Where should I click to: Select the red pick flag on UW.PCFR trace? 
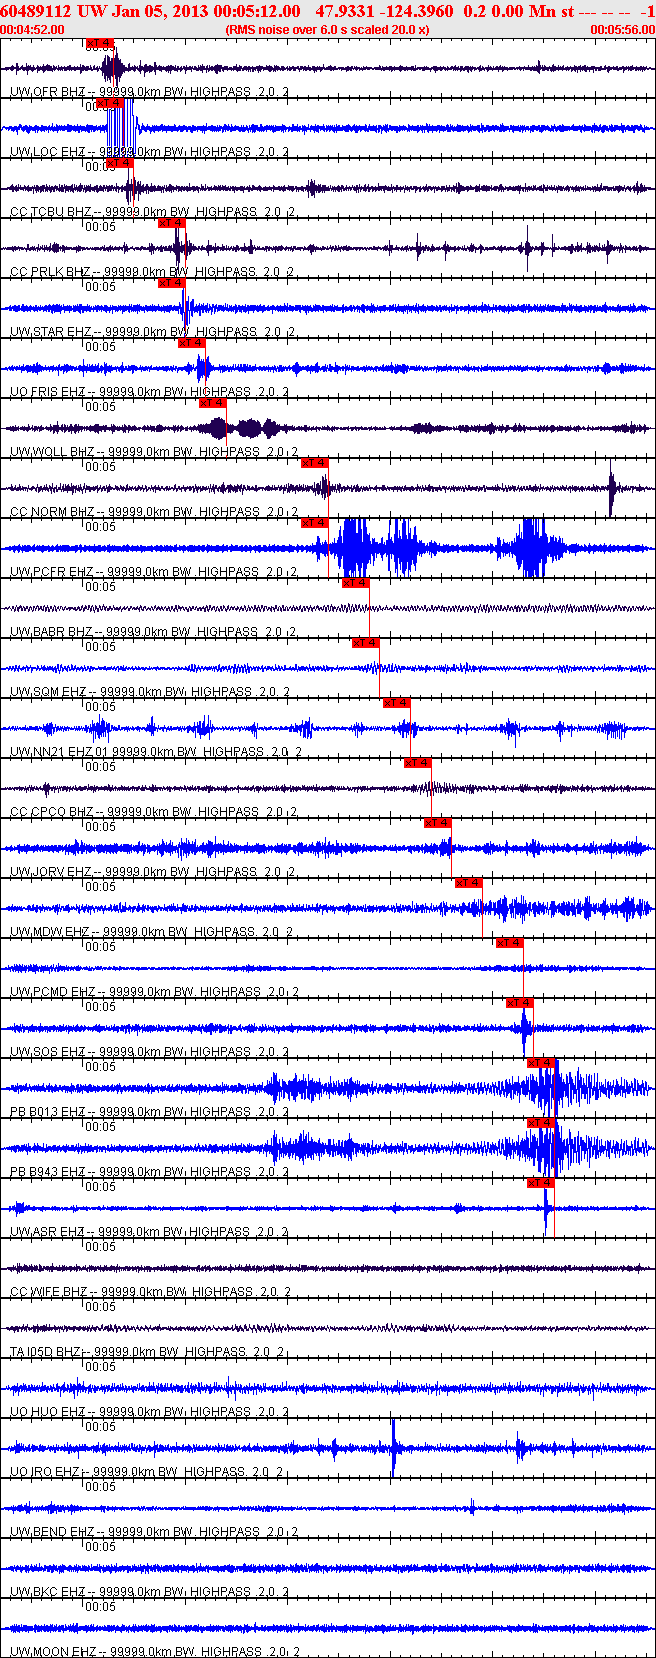(315, 523)
